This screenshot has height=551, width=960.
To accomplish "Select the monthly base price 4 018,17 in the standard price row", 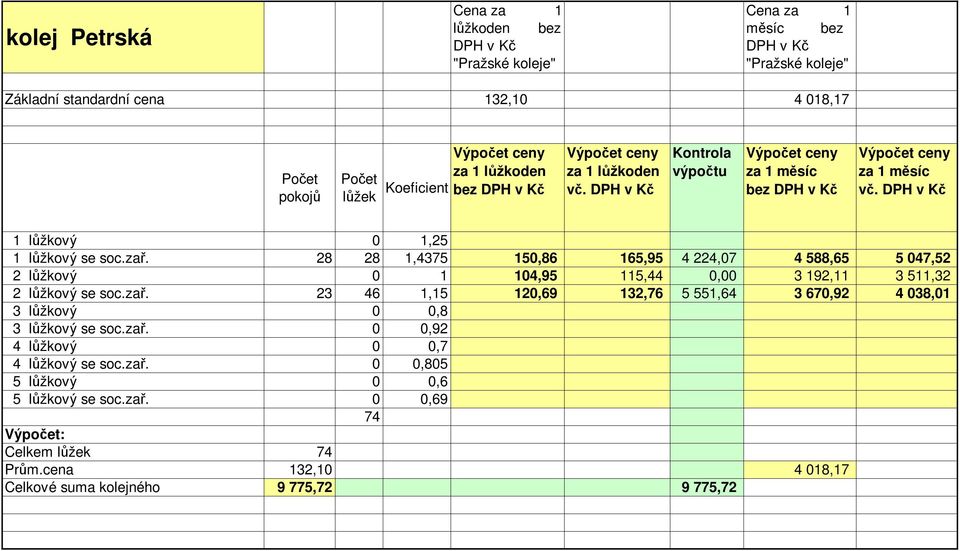I will pos(822,99).
